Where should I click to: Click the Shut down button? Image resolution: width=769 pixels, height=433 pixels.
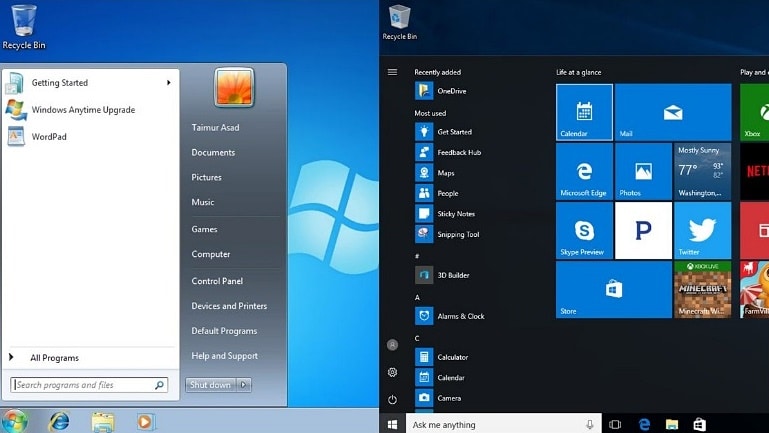click(211, 385)
